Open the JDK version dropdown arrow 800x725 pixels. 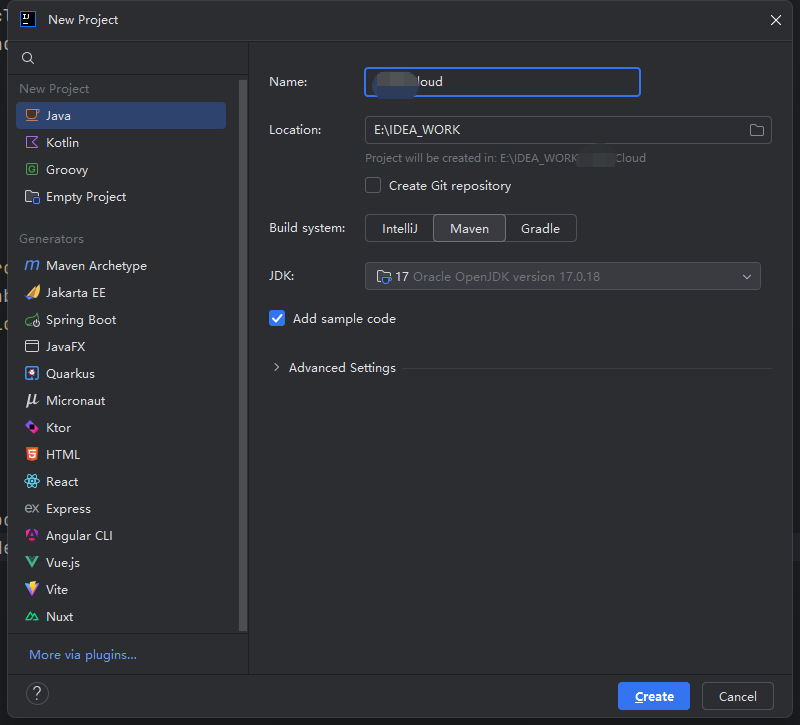[x=747, y=277]
